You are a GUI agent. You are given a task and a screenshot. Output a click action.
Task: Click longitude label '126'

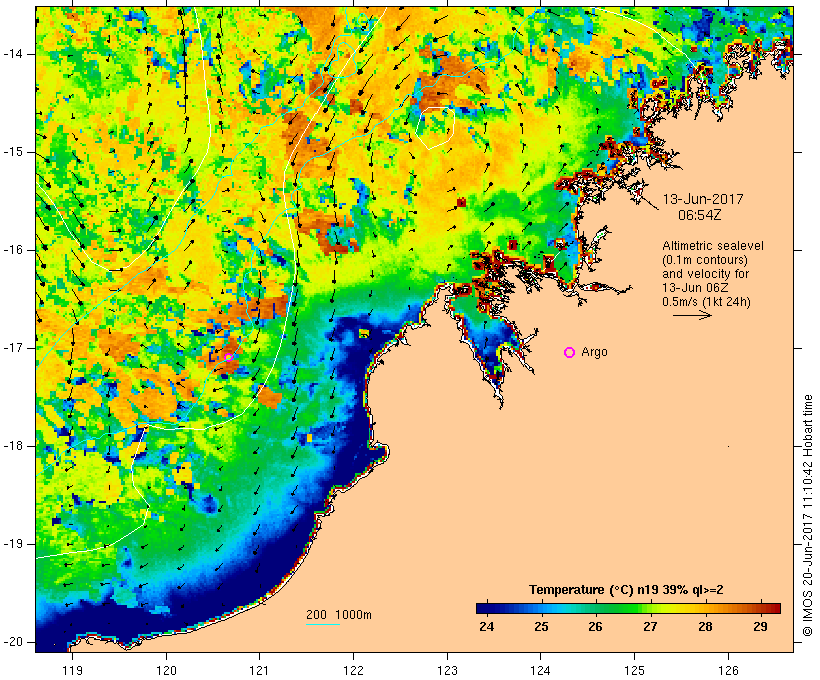click(x=728, y=670)
